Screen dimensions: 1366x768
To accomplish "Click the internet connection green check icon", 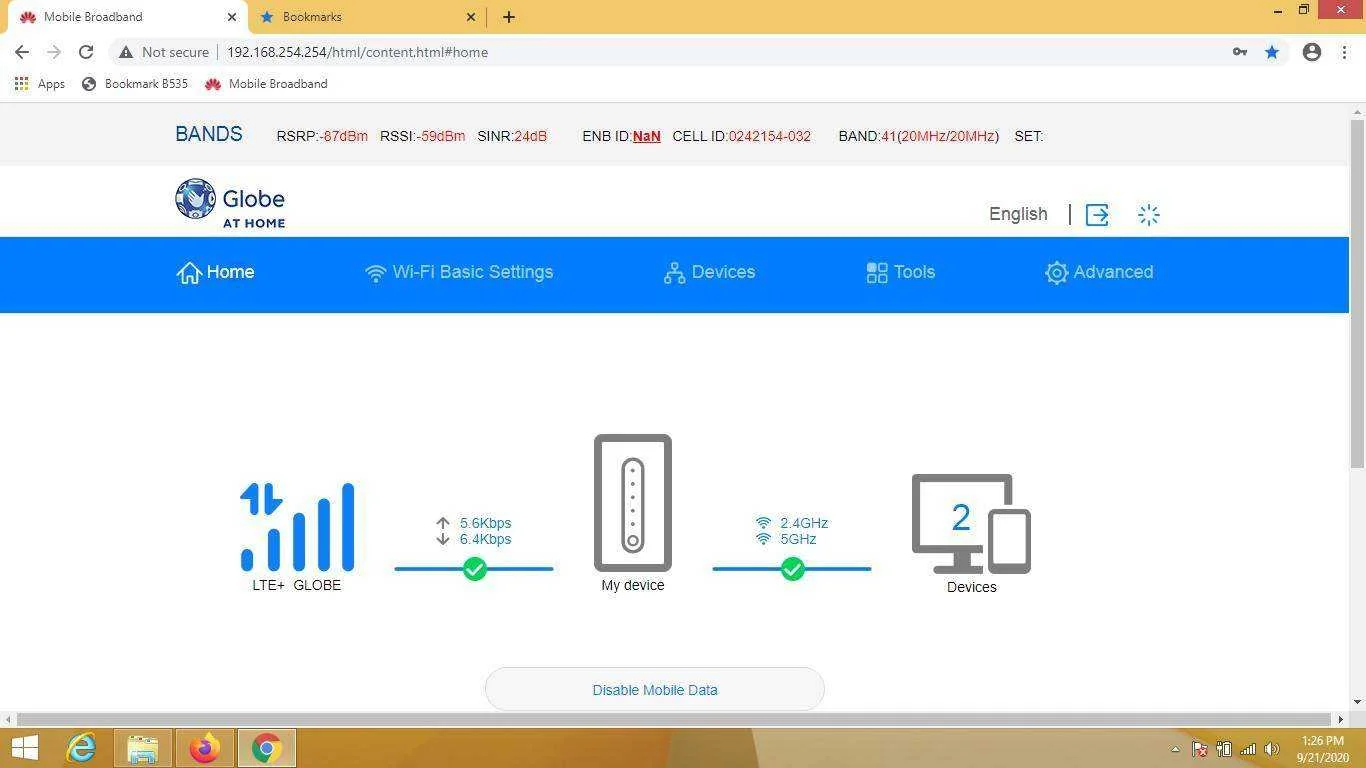I will [475, 569].
